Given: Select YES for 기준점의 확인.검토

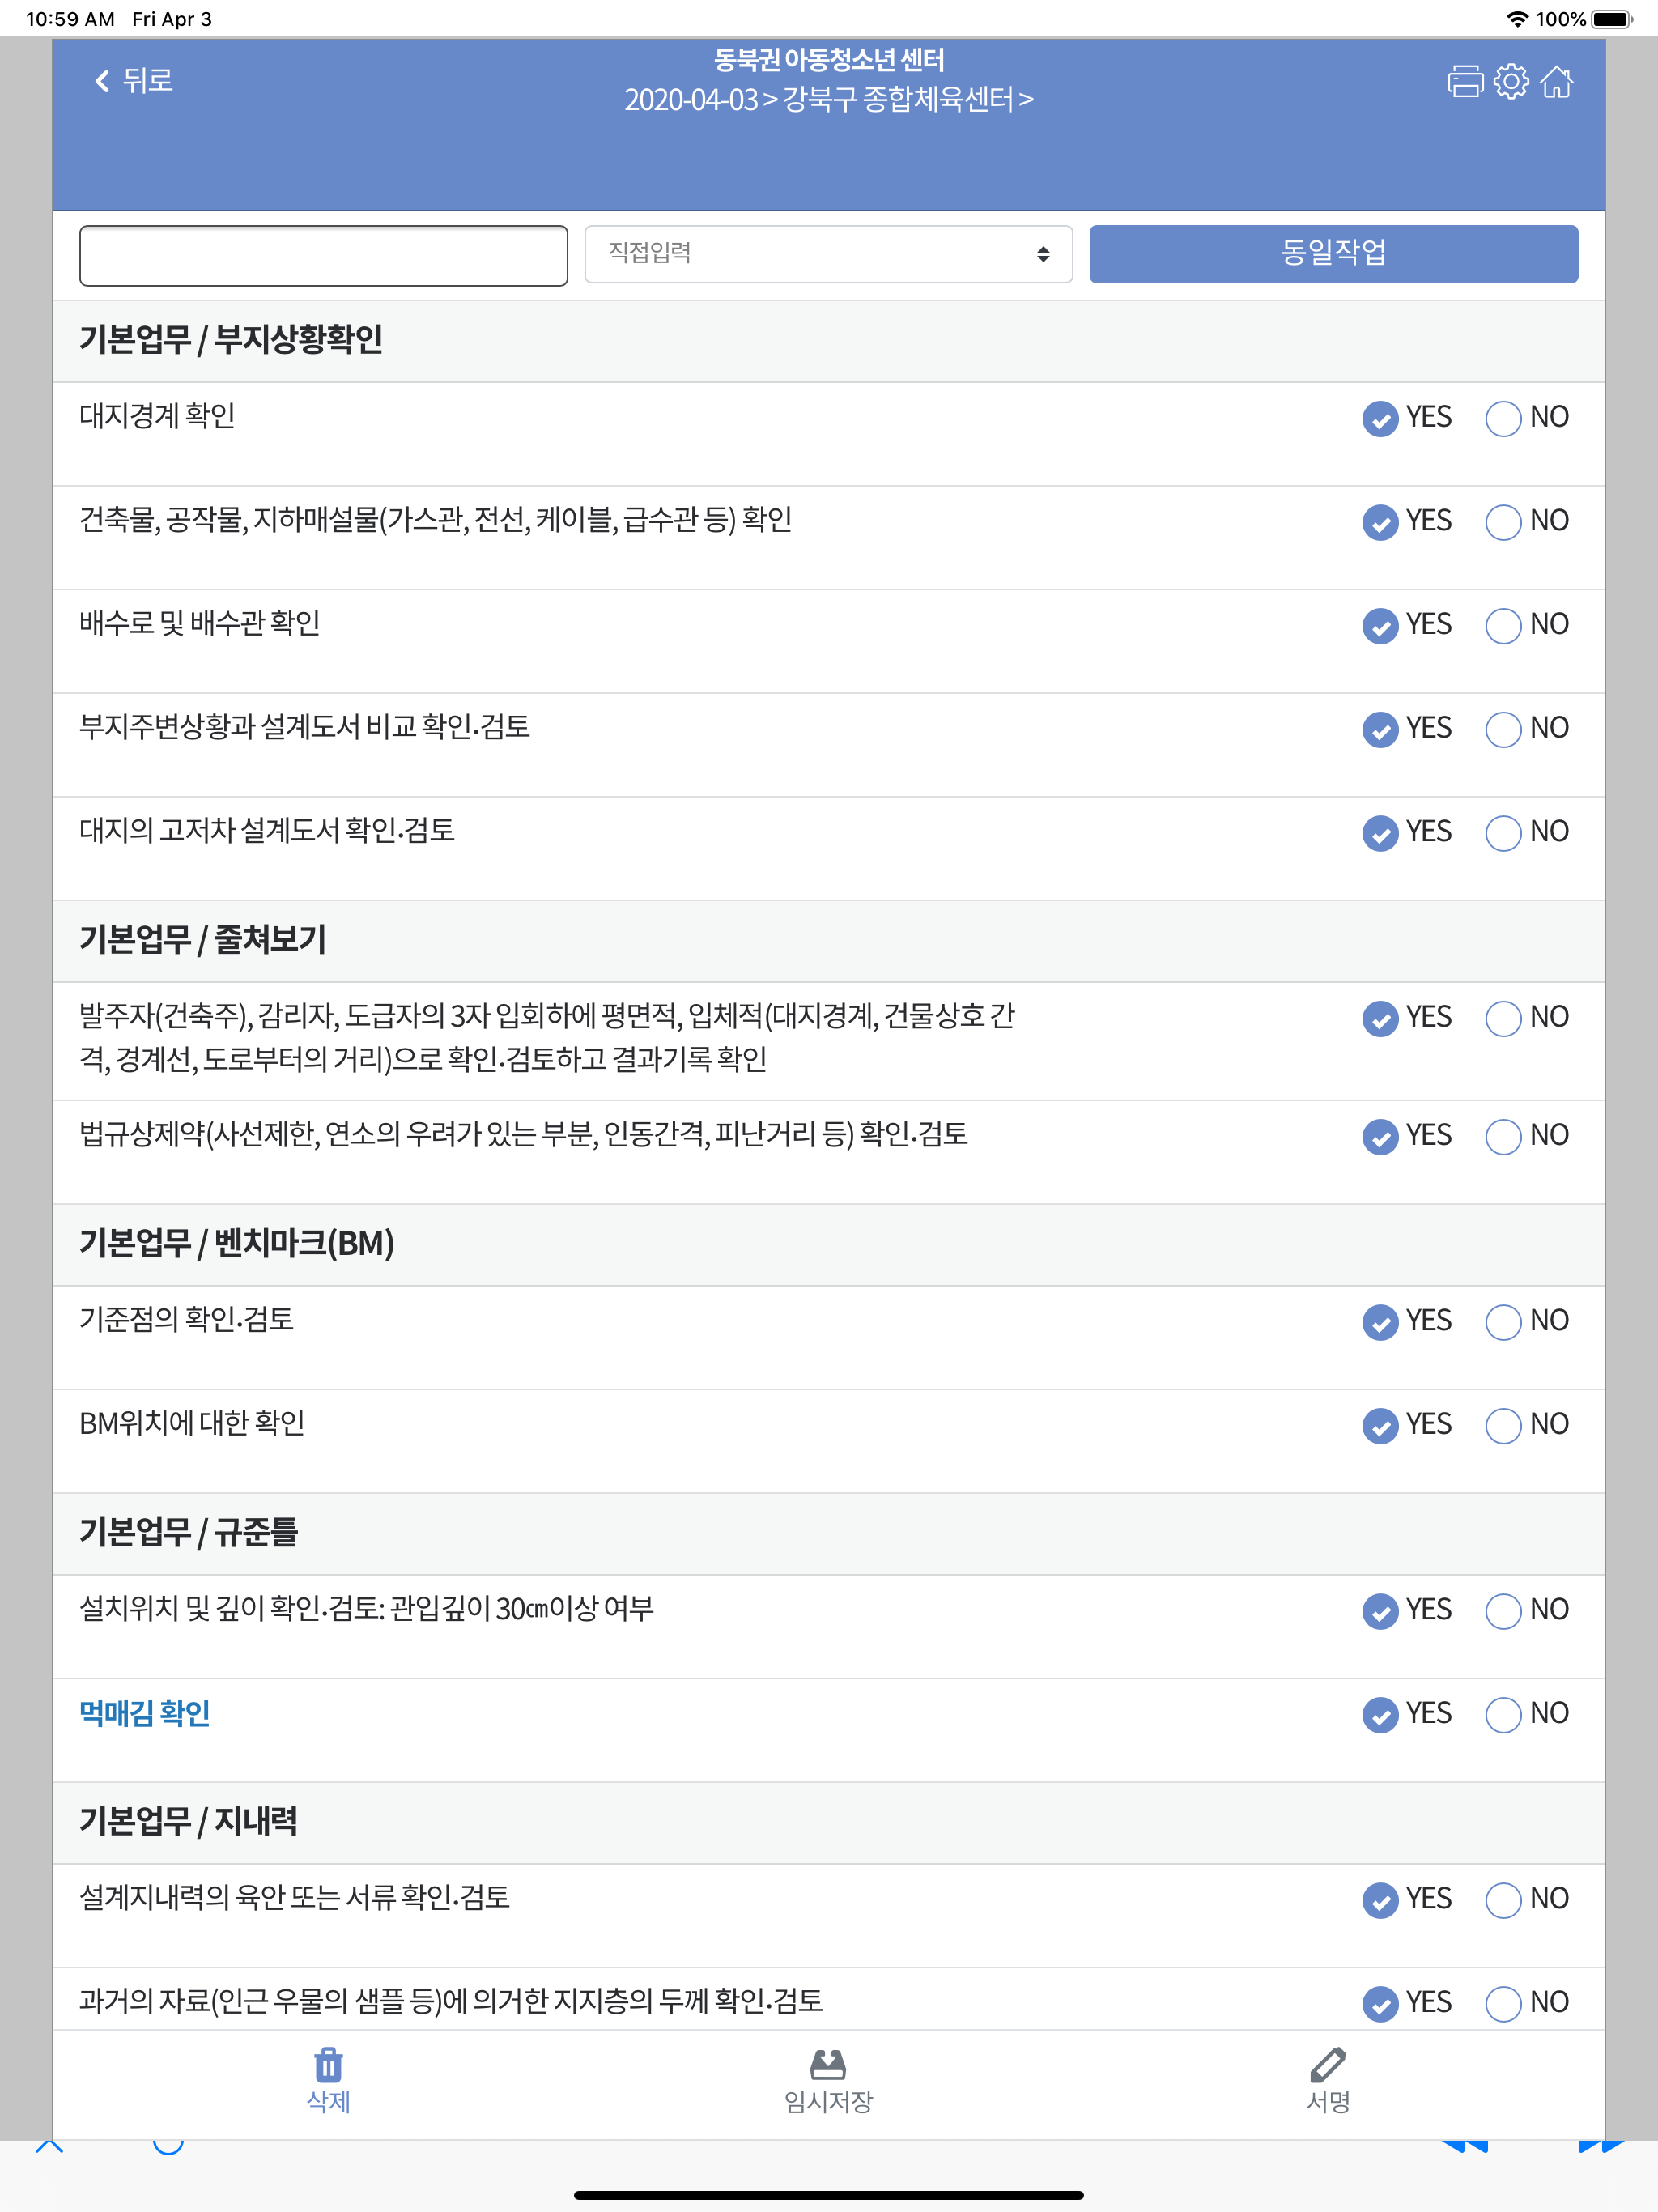Looking at the screenshot, I should [1380, 1321].
